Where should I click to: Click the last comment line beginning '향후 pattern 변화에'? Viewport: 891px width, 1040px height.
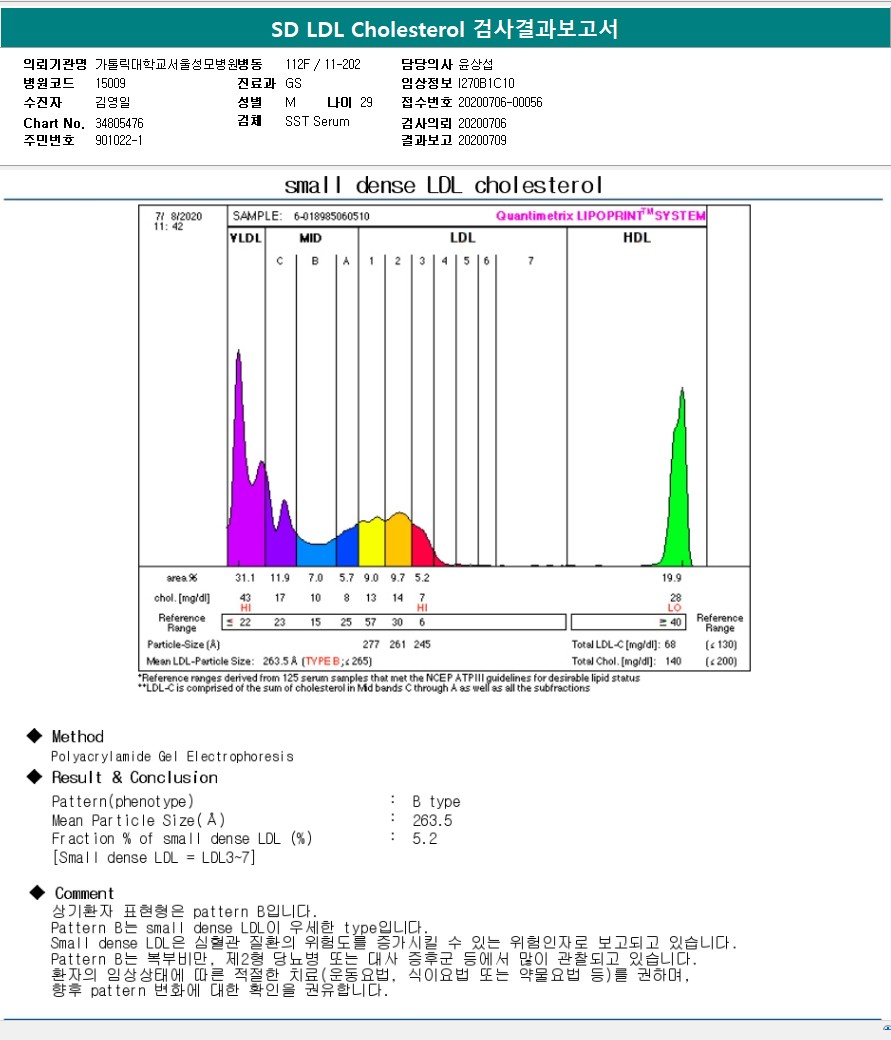(x=220, y=990)
